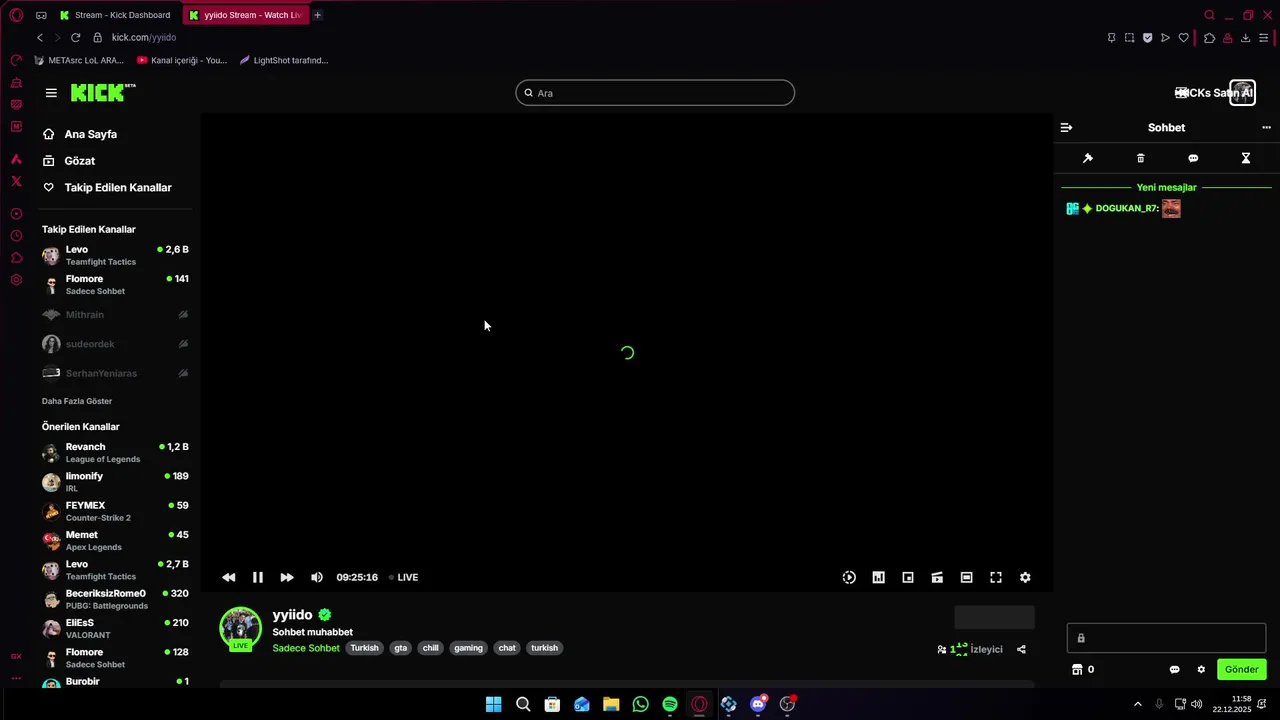This screenshot has height=720, width=1280.
Task: Jump to LIVE in the player
Action: pos(404,577)
